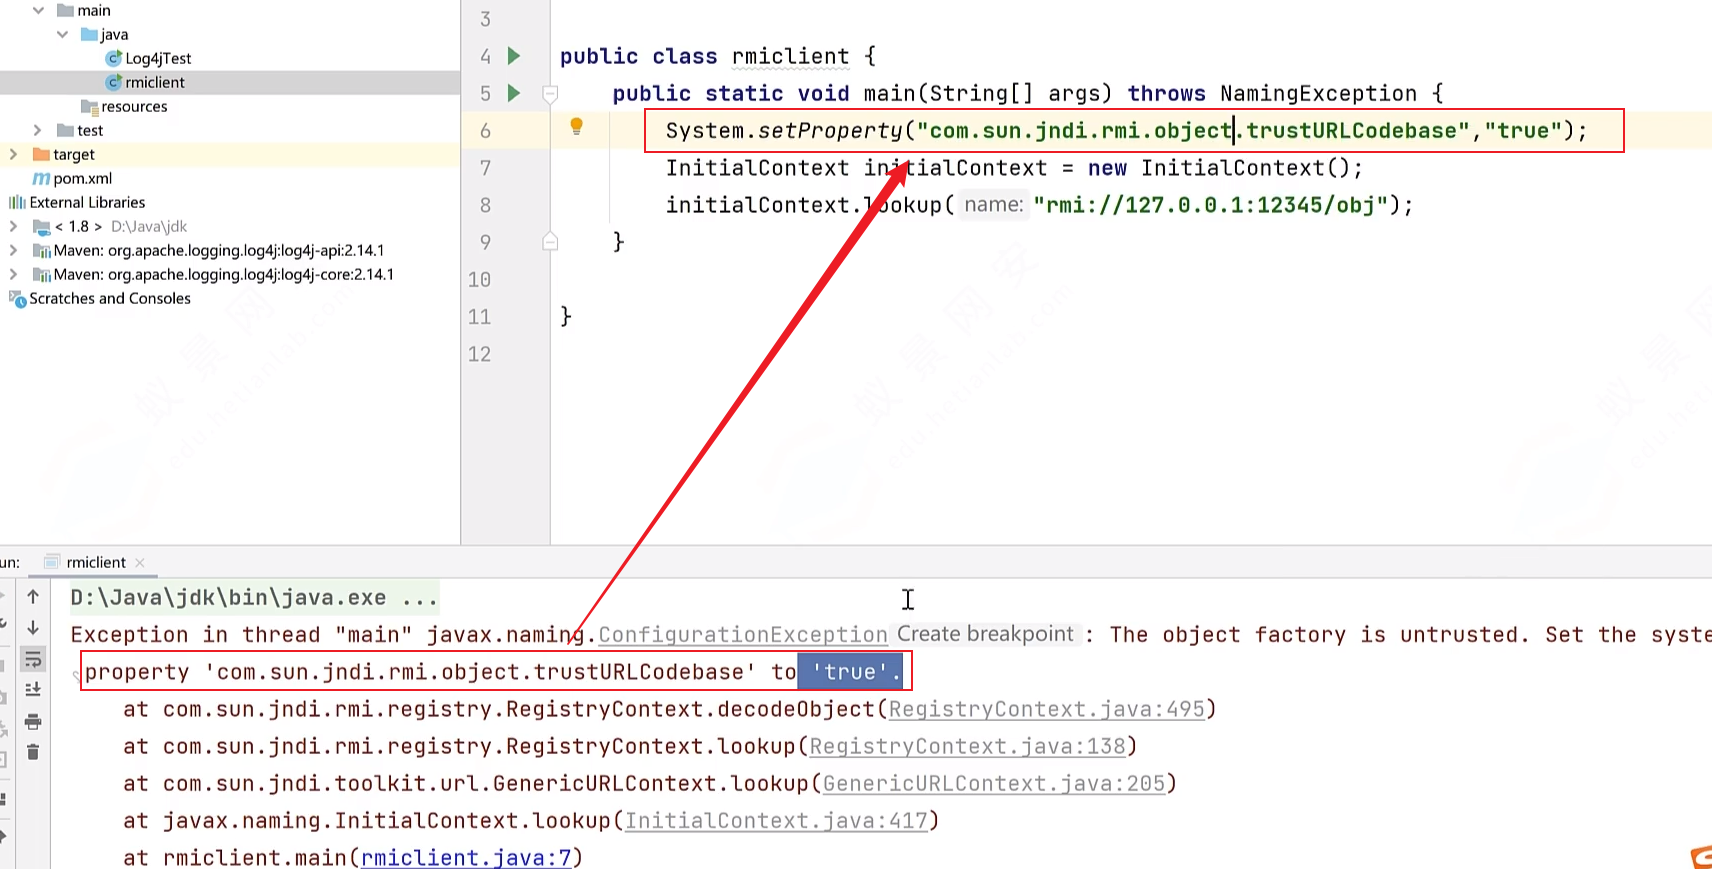Expand Maven log4j-core 2.14.1 library node
Viewport: 1712px width, 869px height.
coord(14,274)
